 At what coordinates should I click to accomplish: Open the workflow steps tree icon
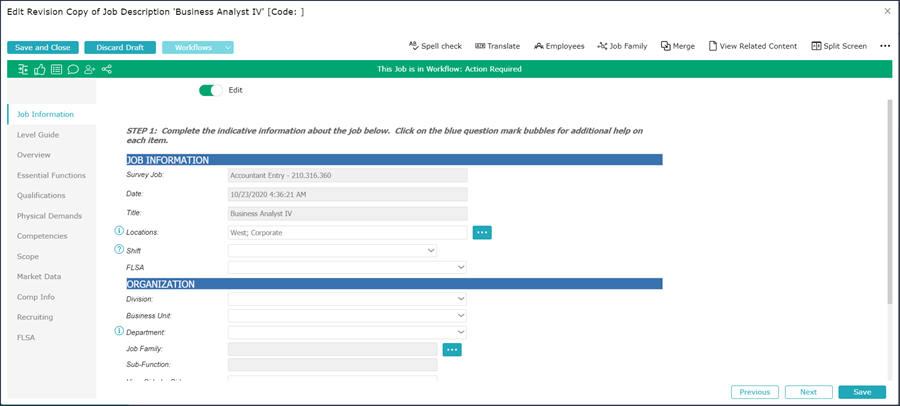coord(23,70)
